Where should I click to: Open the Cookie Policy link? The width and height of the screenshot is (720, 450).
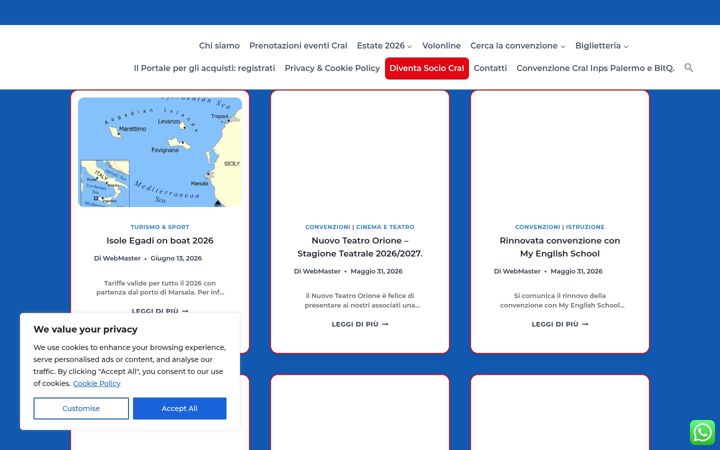pyautogui.click(x=96, y=383)
